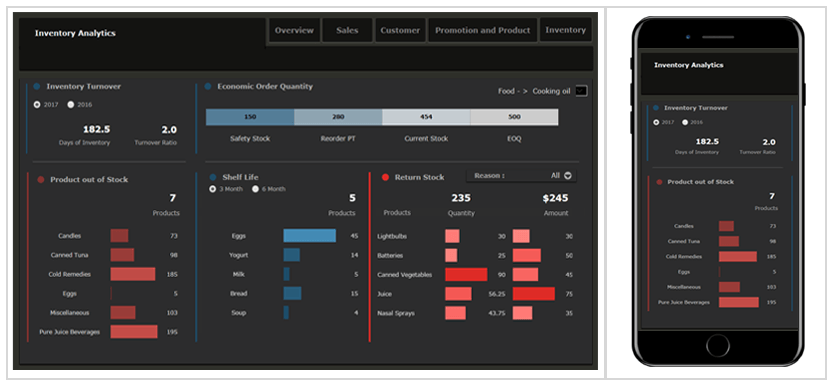Select the 3 Month shelf life option

tap(212, 189)
